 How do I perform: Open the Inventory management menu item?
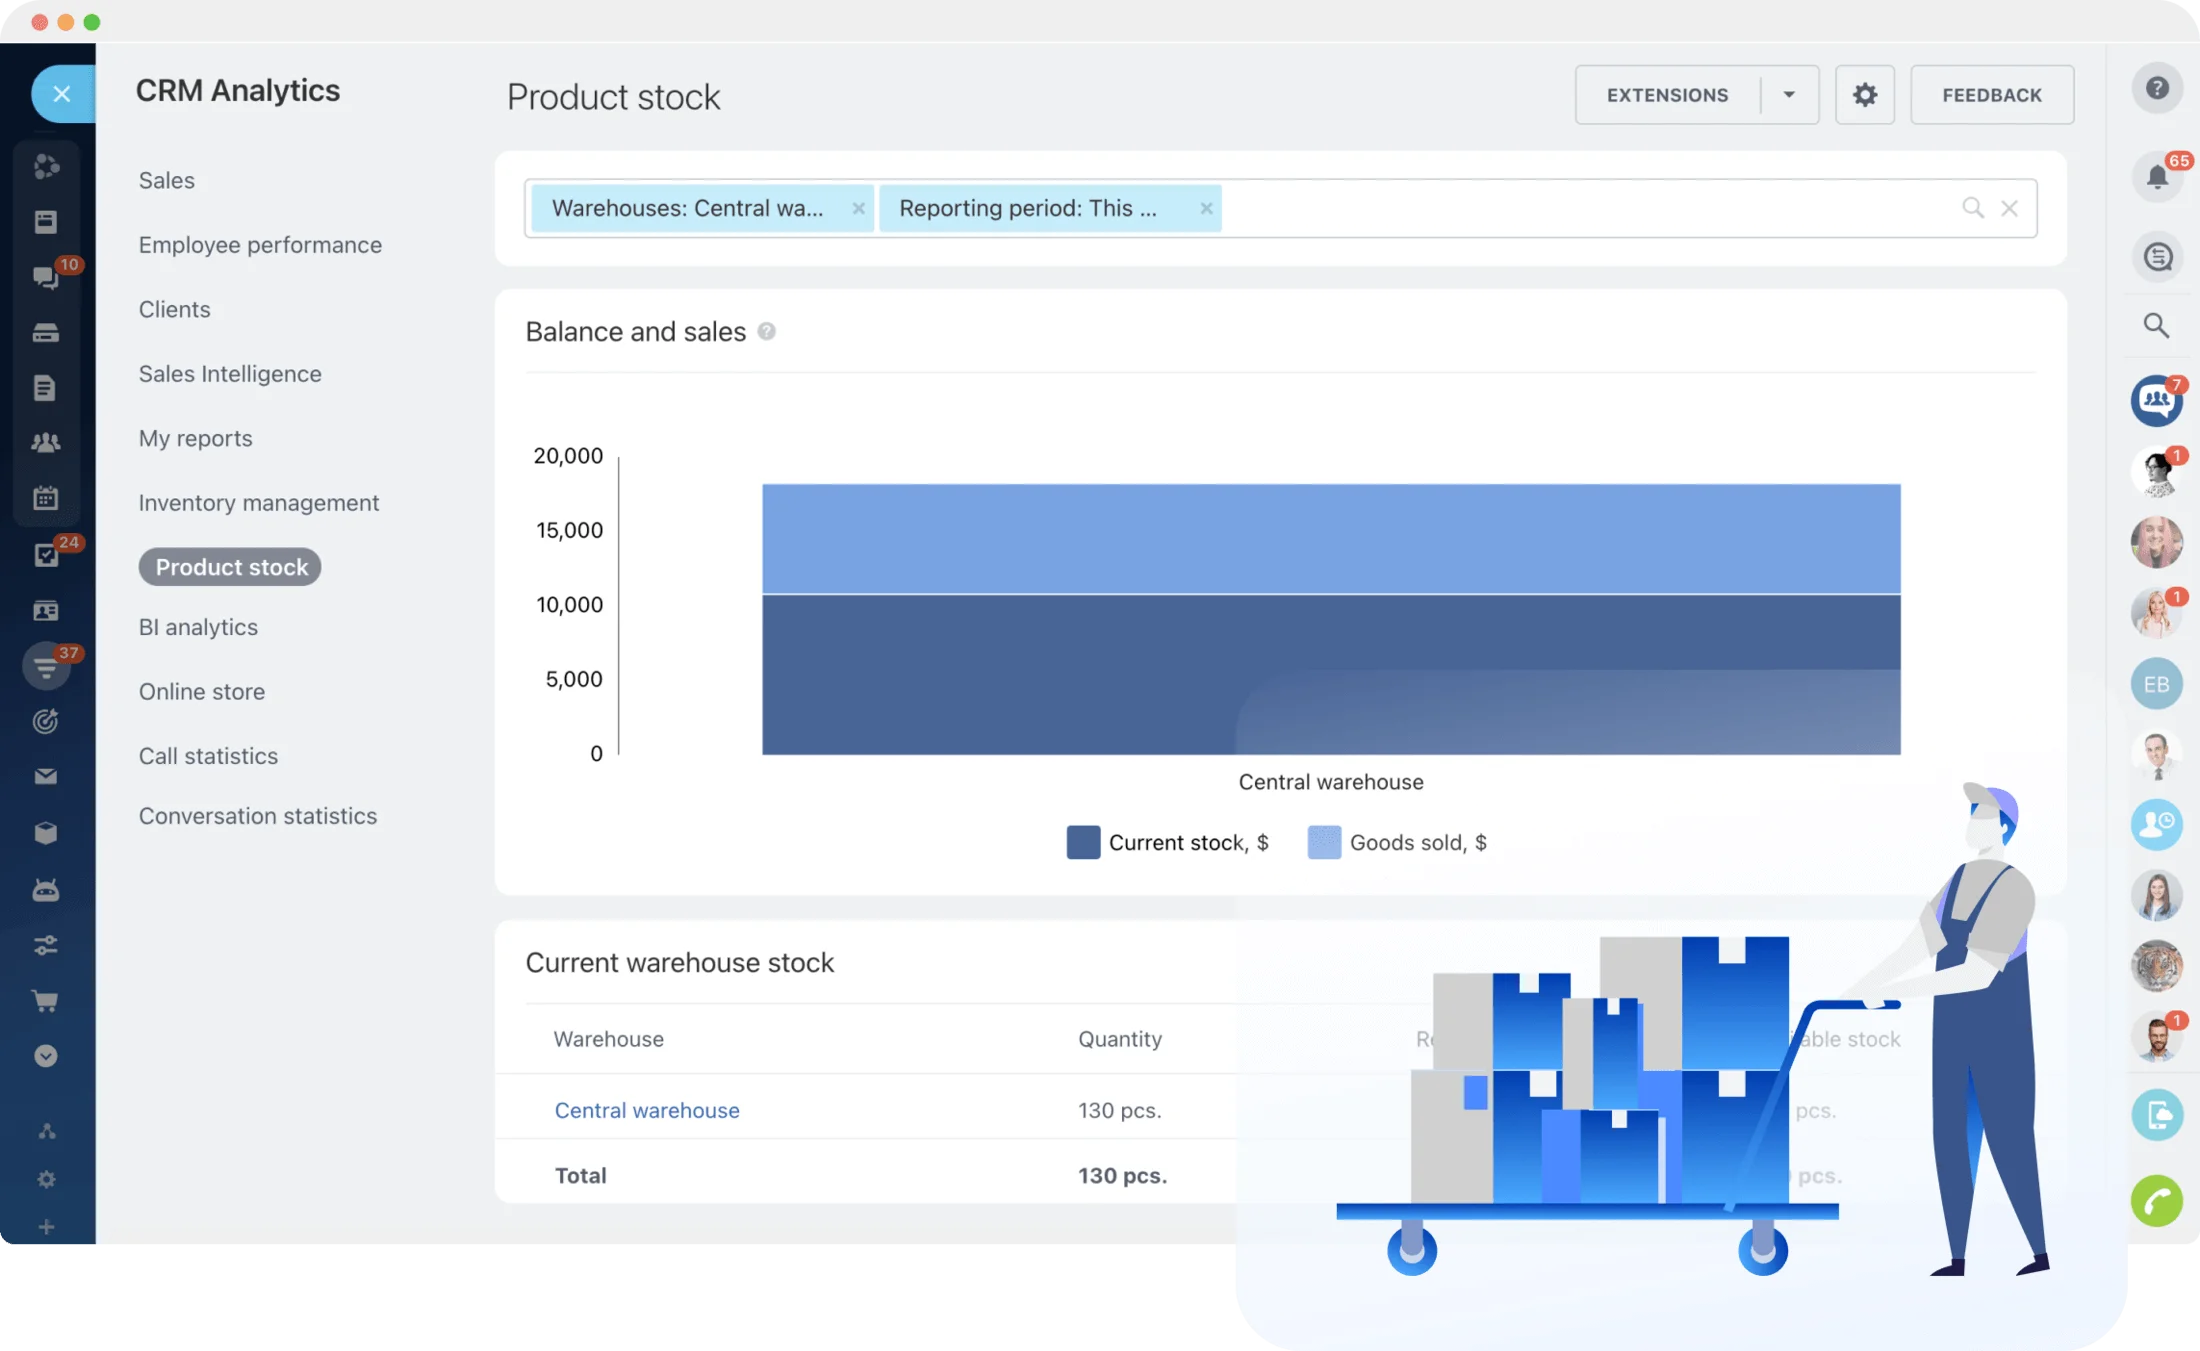tap(259, 503)
